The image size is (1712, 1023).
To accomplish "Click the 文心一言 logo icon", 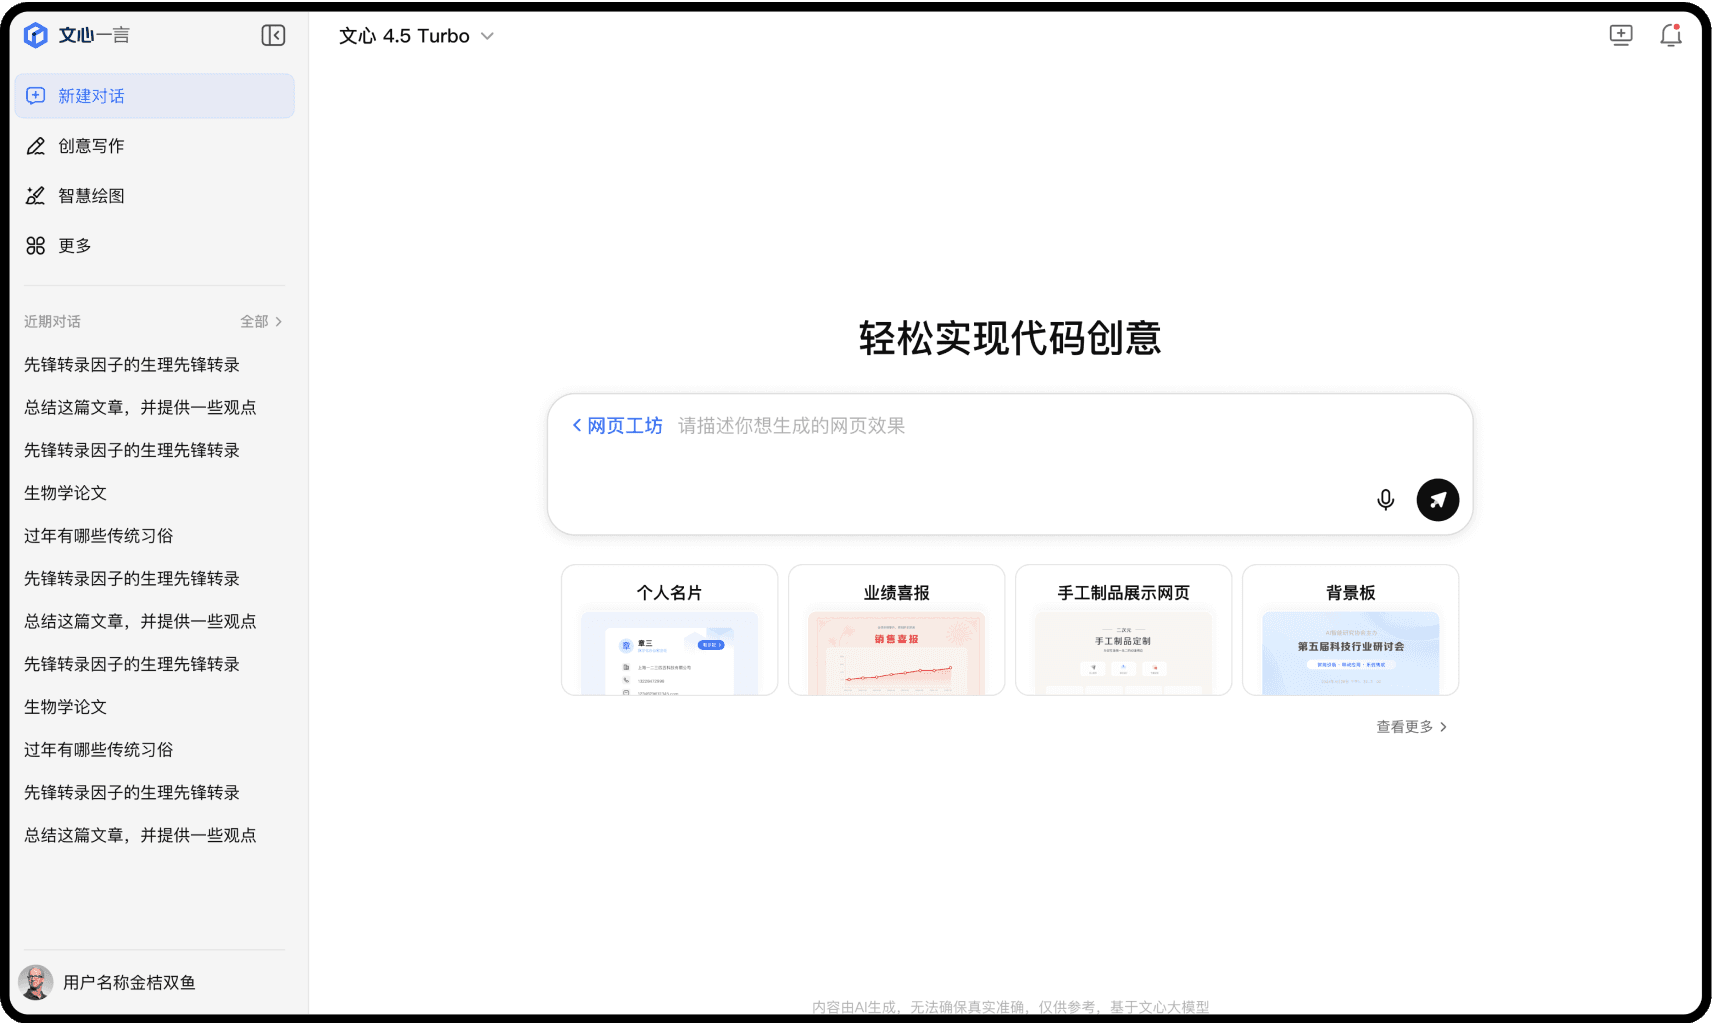I will [36, 35].
